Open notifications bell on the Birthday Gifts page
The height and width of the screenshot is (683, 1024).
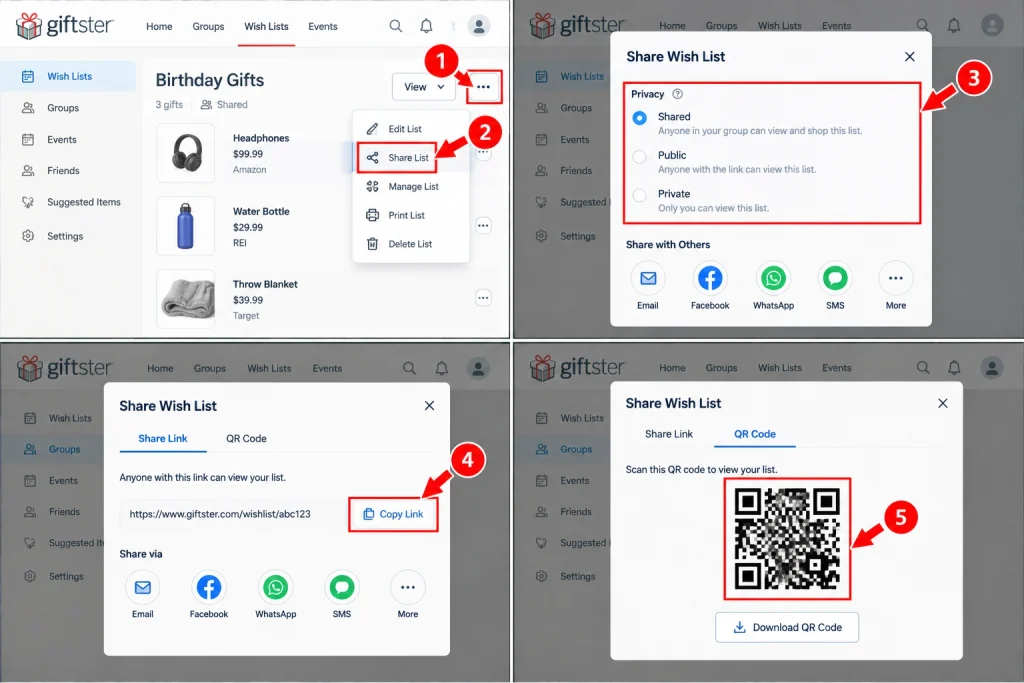(426, 26)
